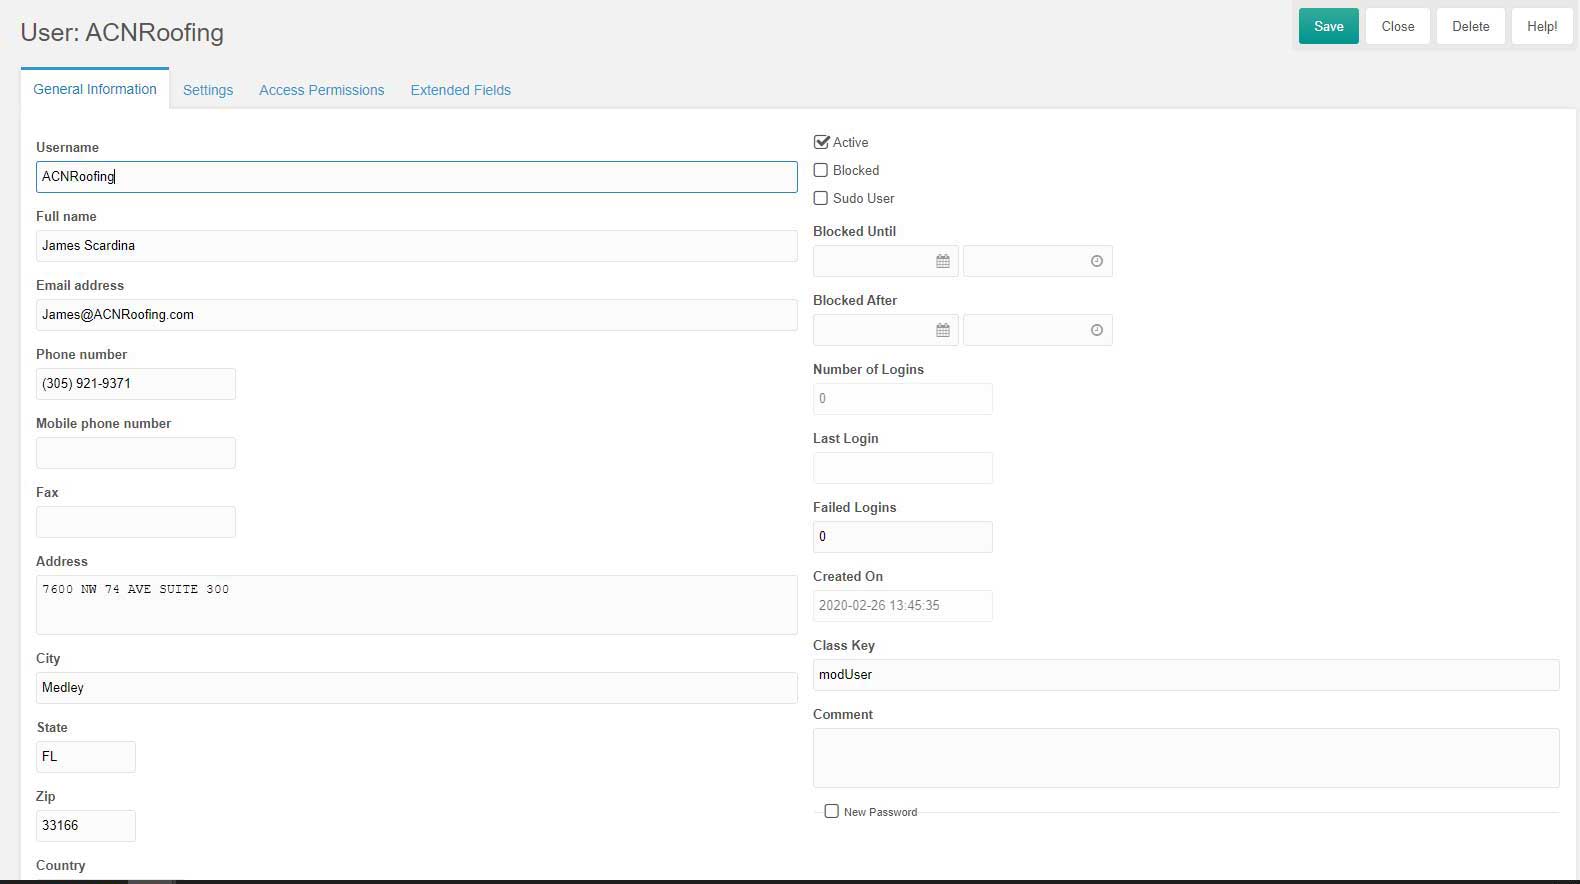The image size is (1580, 884).
Task: Click the Number of Logins field
Action: click(903, 399)
